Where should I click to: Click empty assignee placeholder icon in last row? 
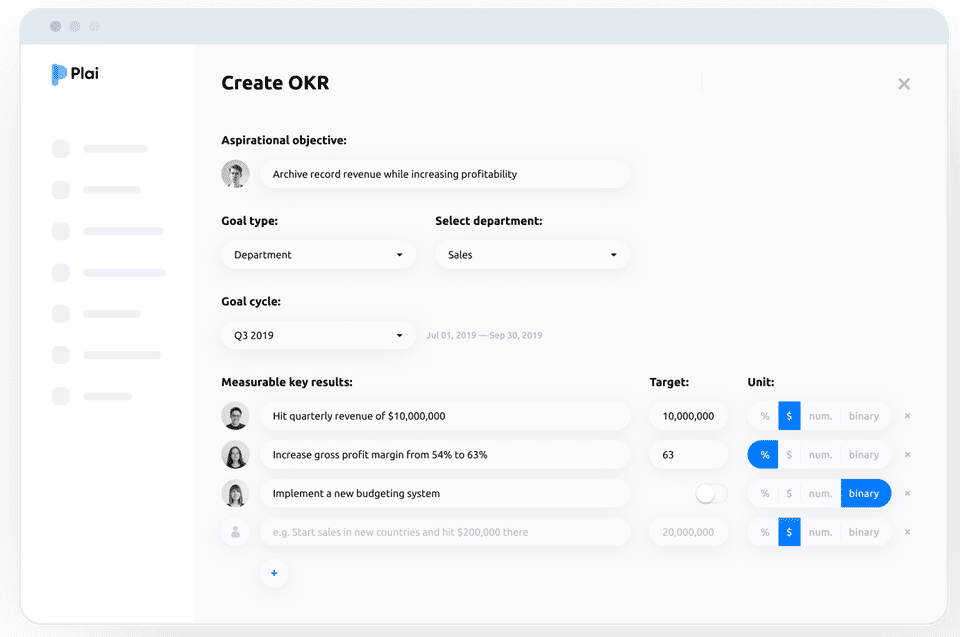[235, 532]
